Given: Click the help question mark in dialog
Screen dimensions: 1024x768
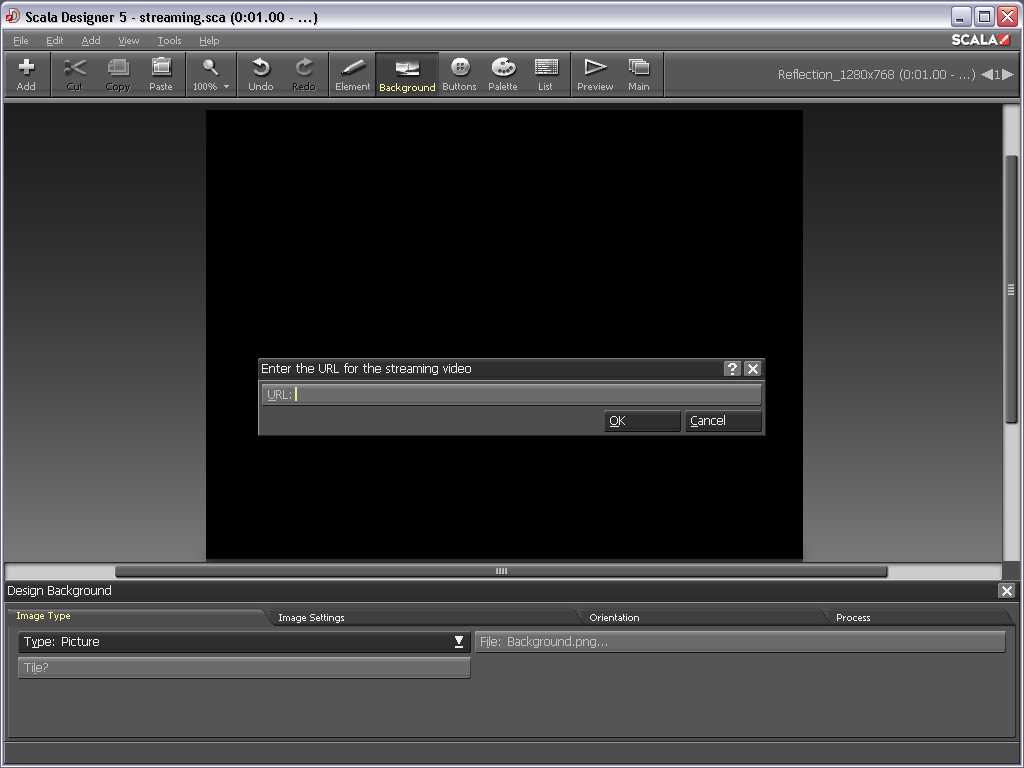Looking at the screenshot, I should click(x=732, y=369).
